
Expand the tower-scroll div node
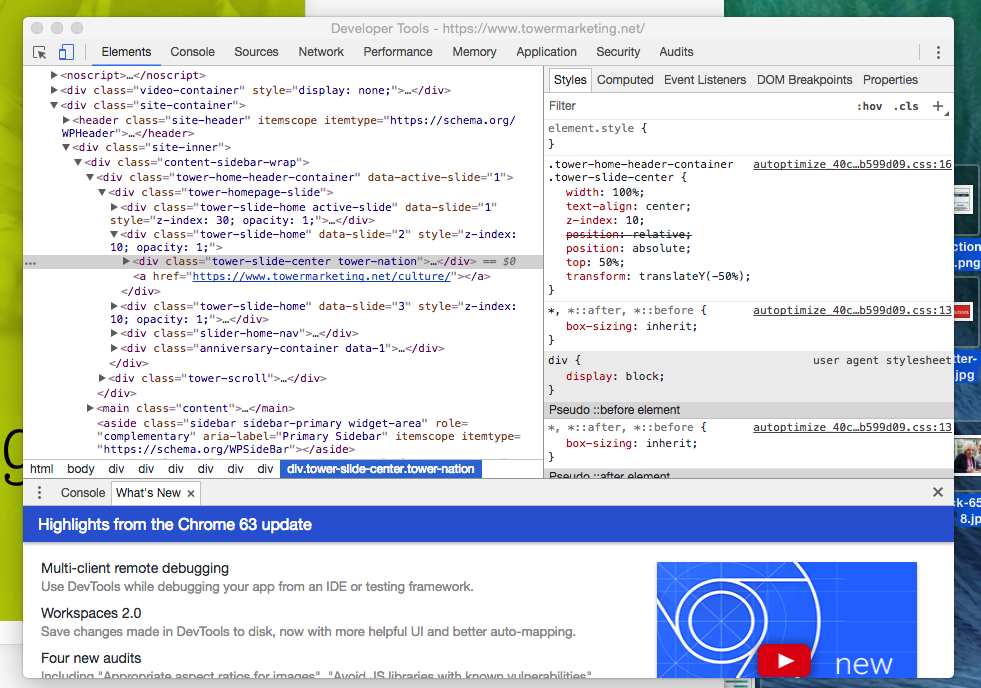coord(102,378)
